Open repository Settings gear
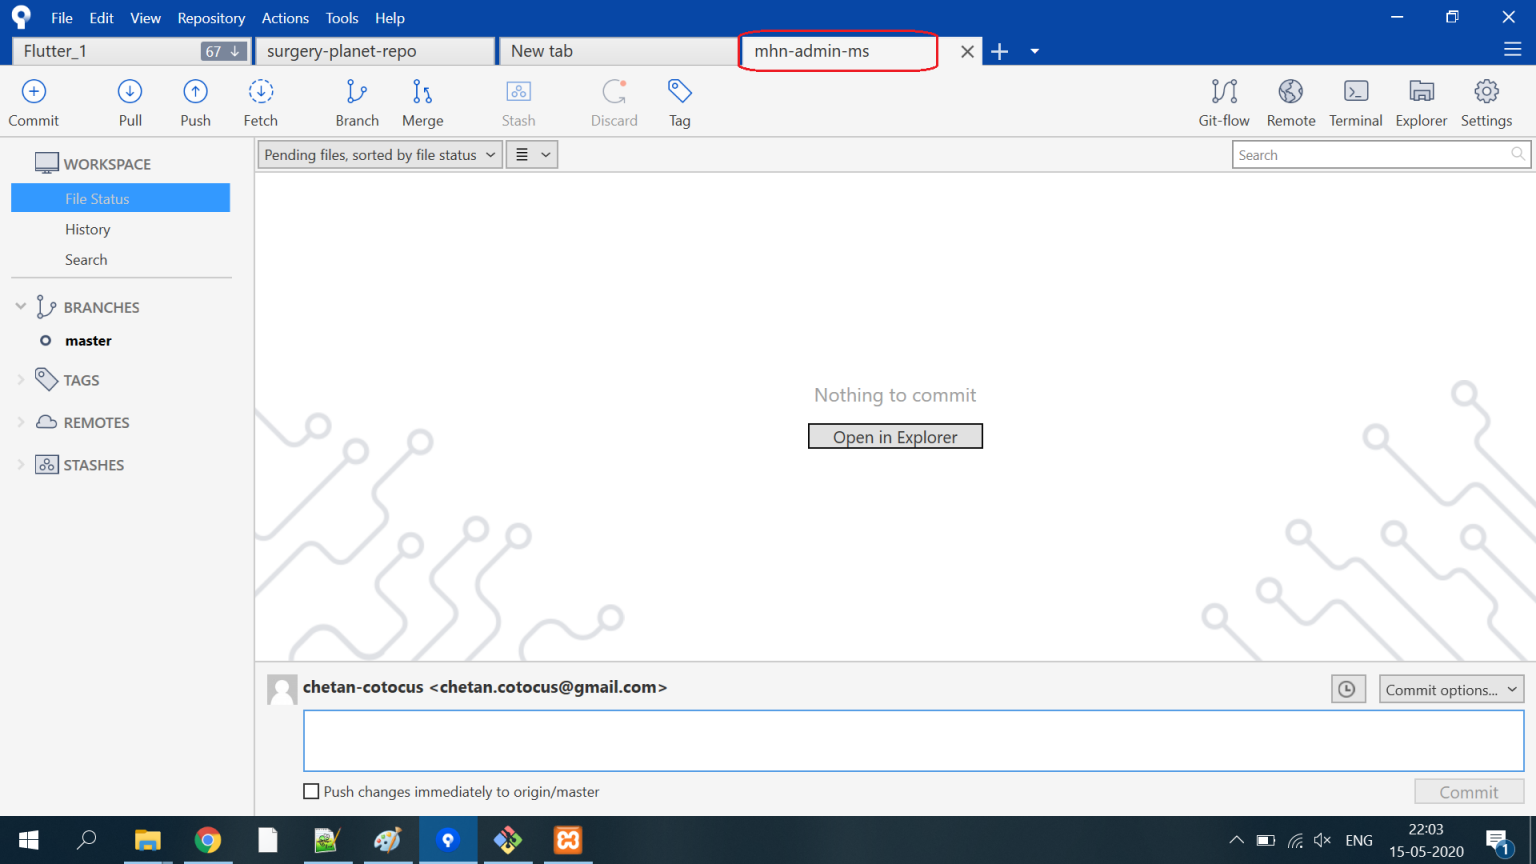 pyautogui.click(x=1486, y=92)
